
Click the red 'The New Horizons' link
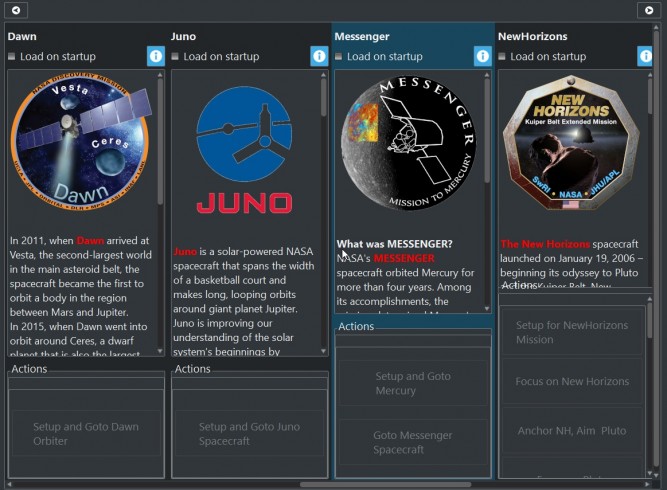545,244
